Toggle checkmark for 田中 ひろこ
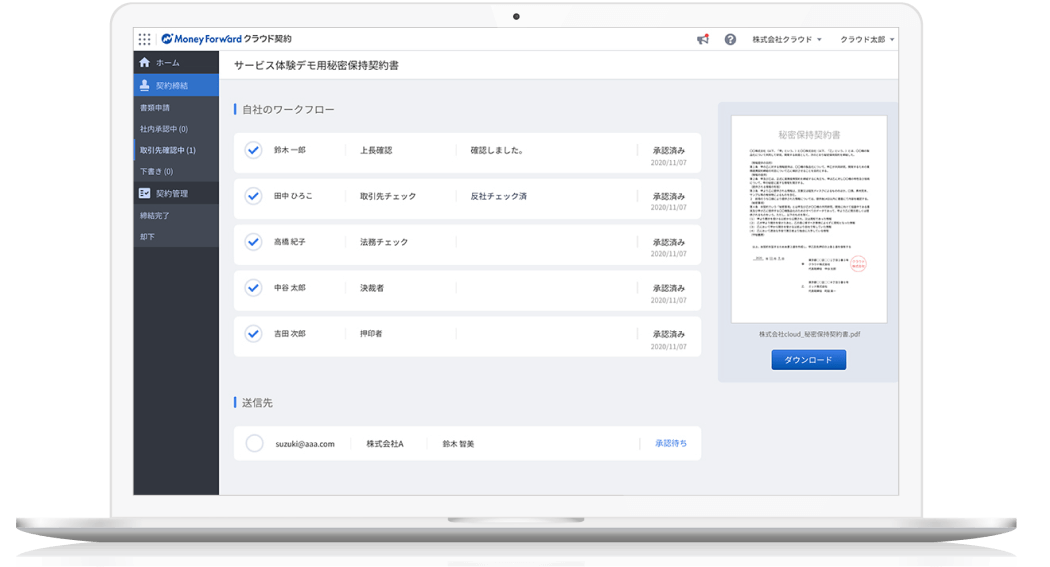This screenshot has height=567, width=1050. click(253, 196)
